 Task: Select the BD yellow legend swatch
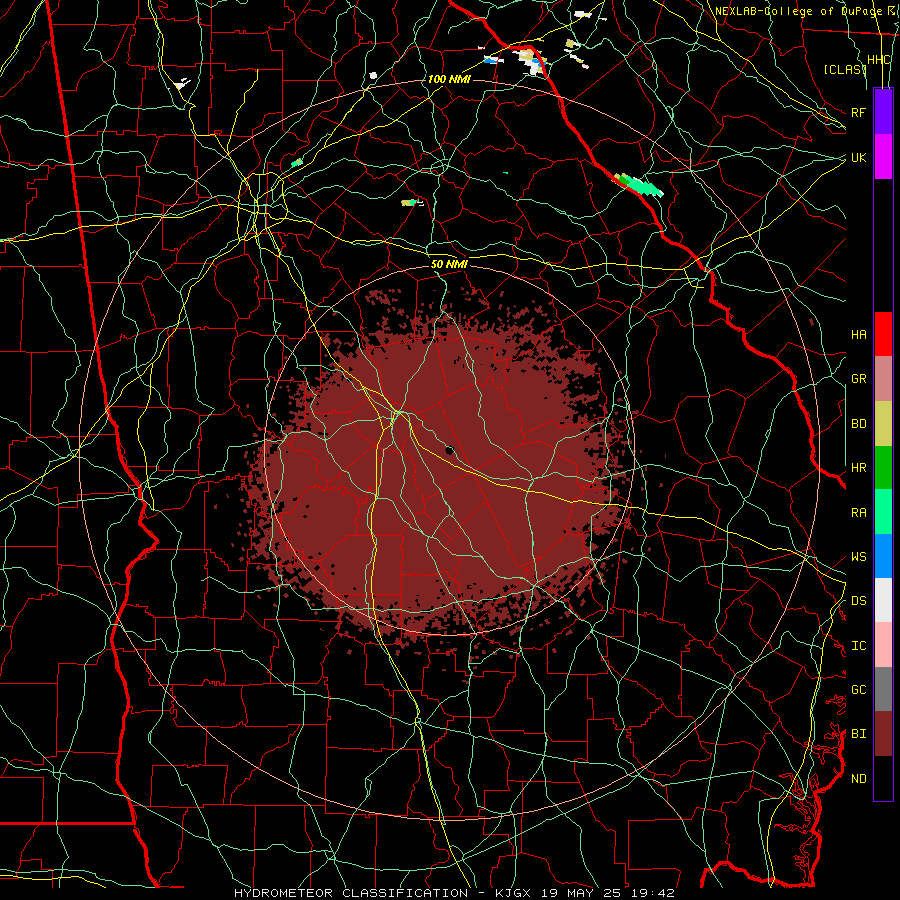[x=883, y=424]
